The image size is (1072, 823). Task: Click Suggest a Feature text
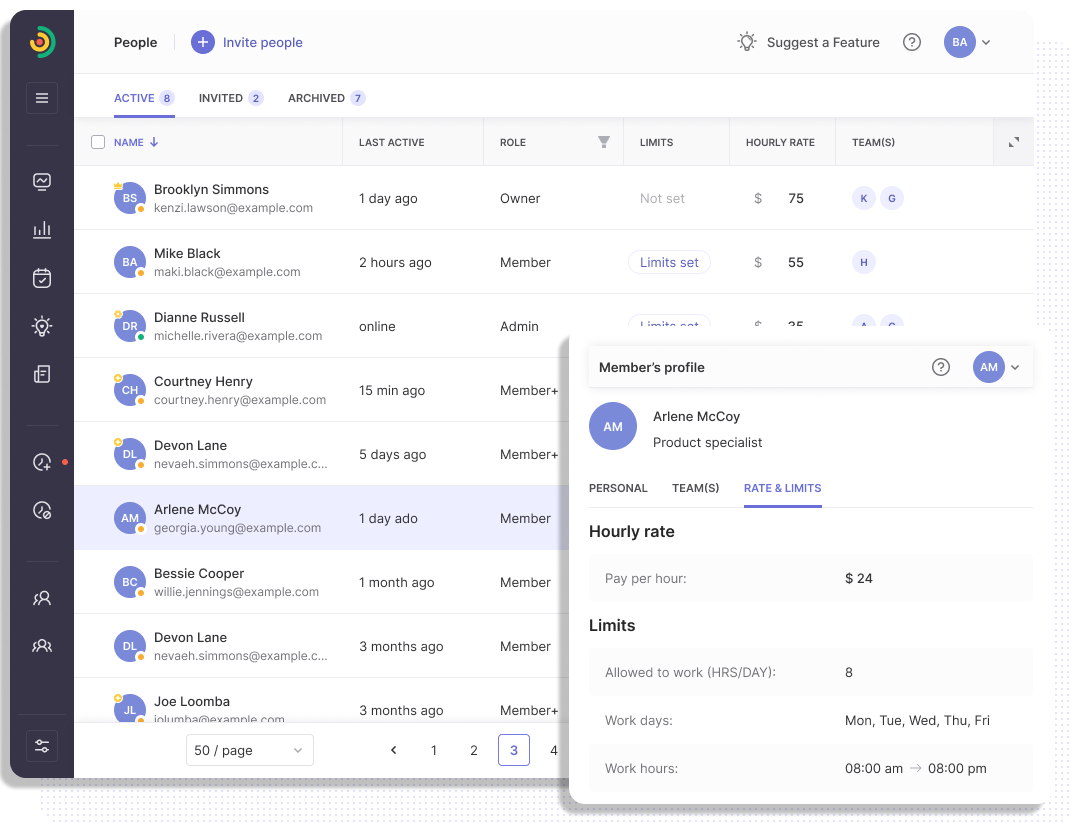[x=823, y=42]
